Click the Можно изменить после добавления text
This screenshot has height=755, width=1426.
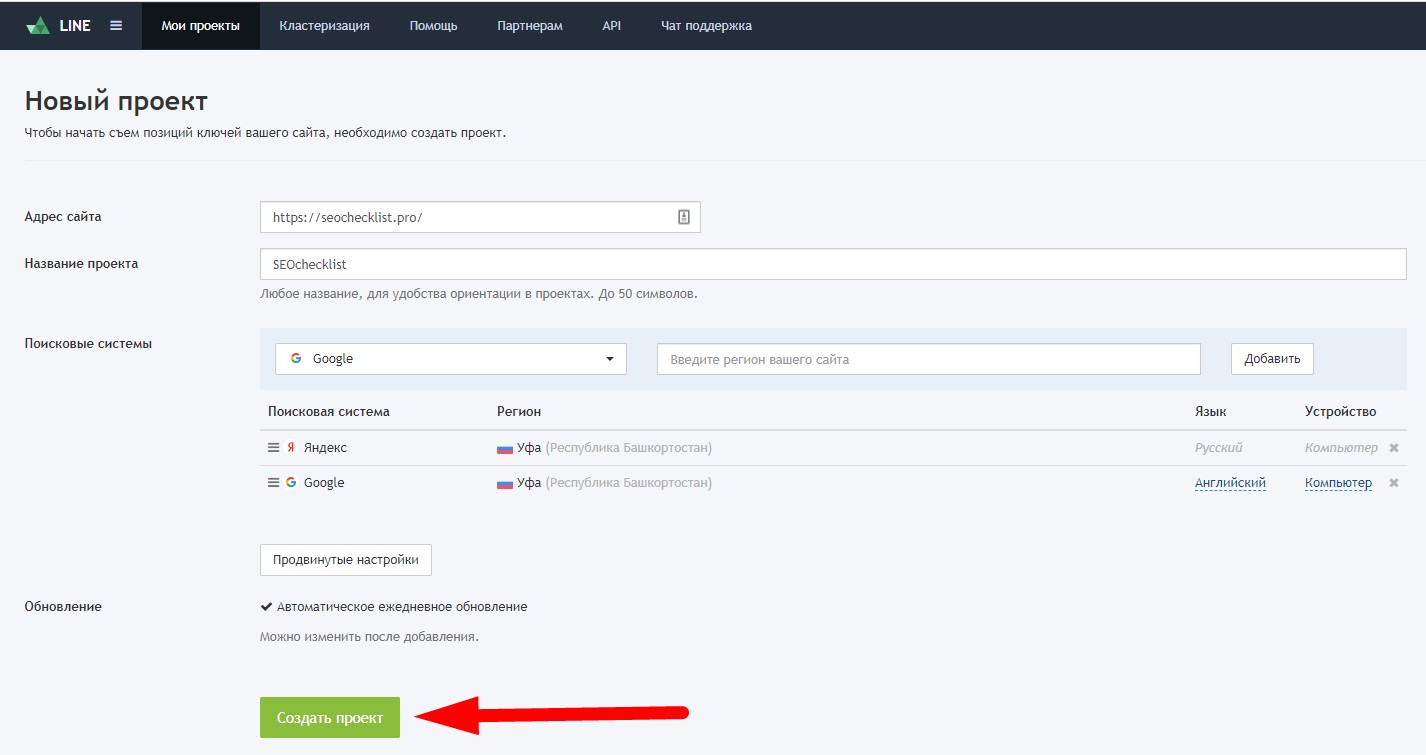(369, 636)
